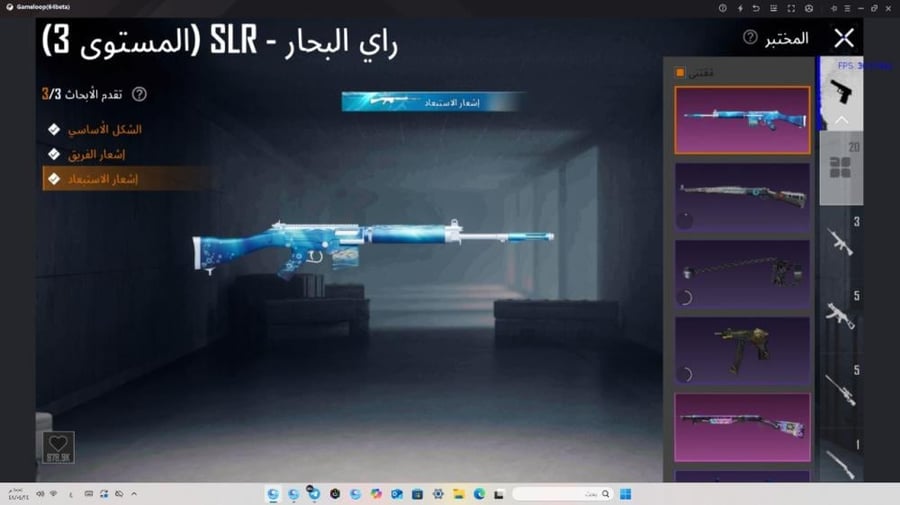
Task: Open shotgun category with 1 item
Action: tap(841, 462)
